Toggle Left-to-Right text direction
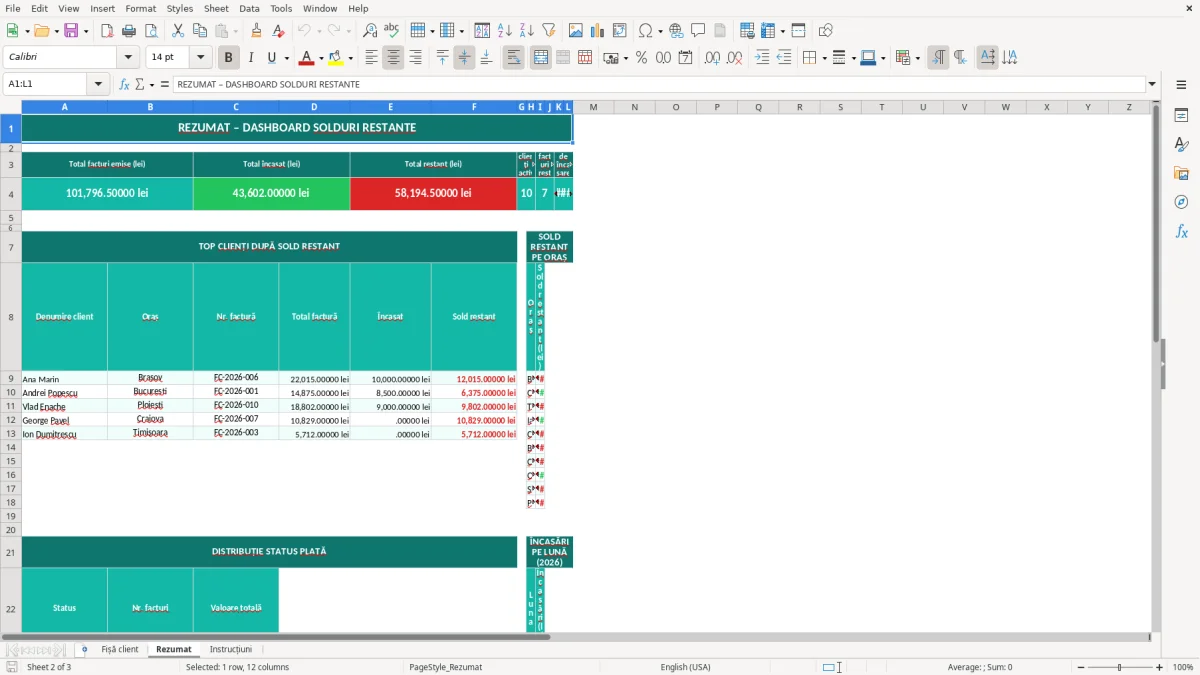 click(938, 58)
